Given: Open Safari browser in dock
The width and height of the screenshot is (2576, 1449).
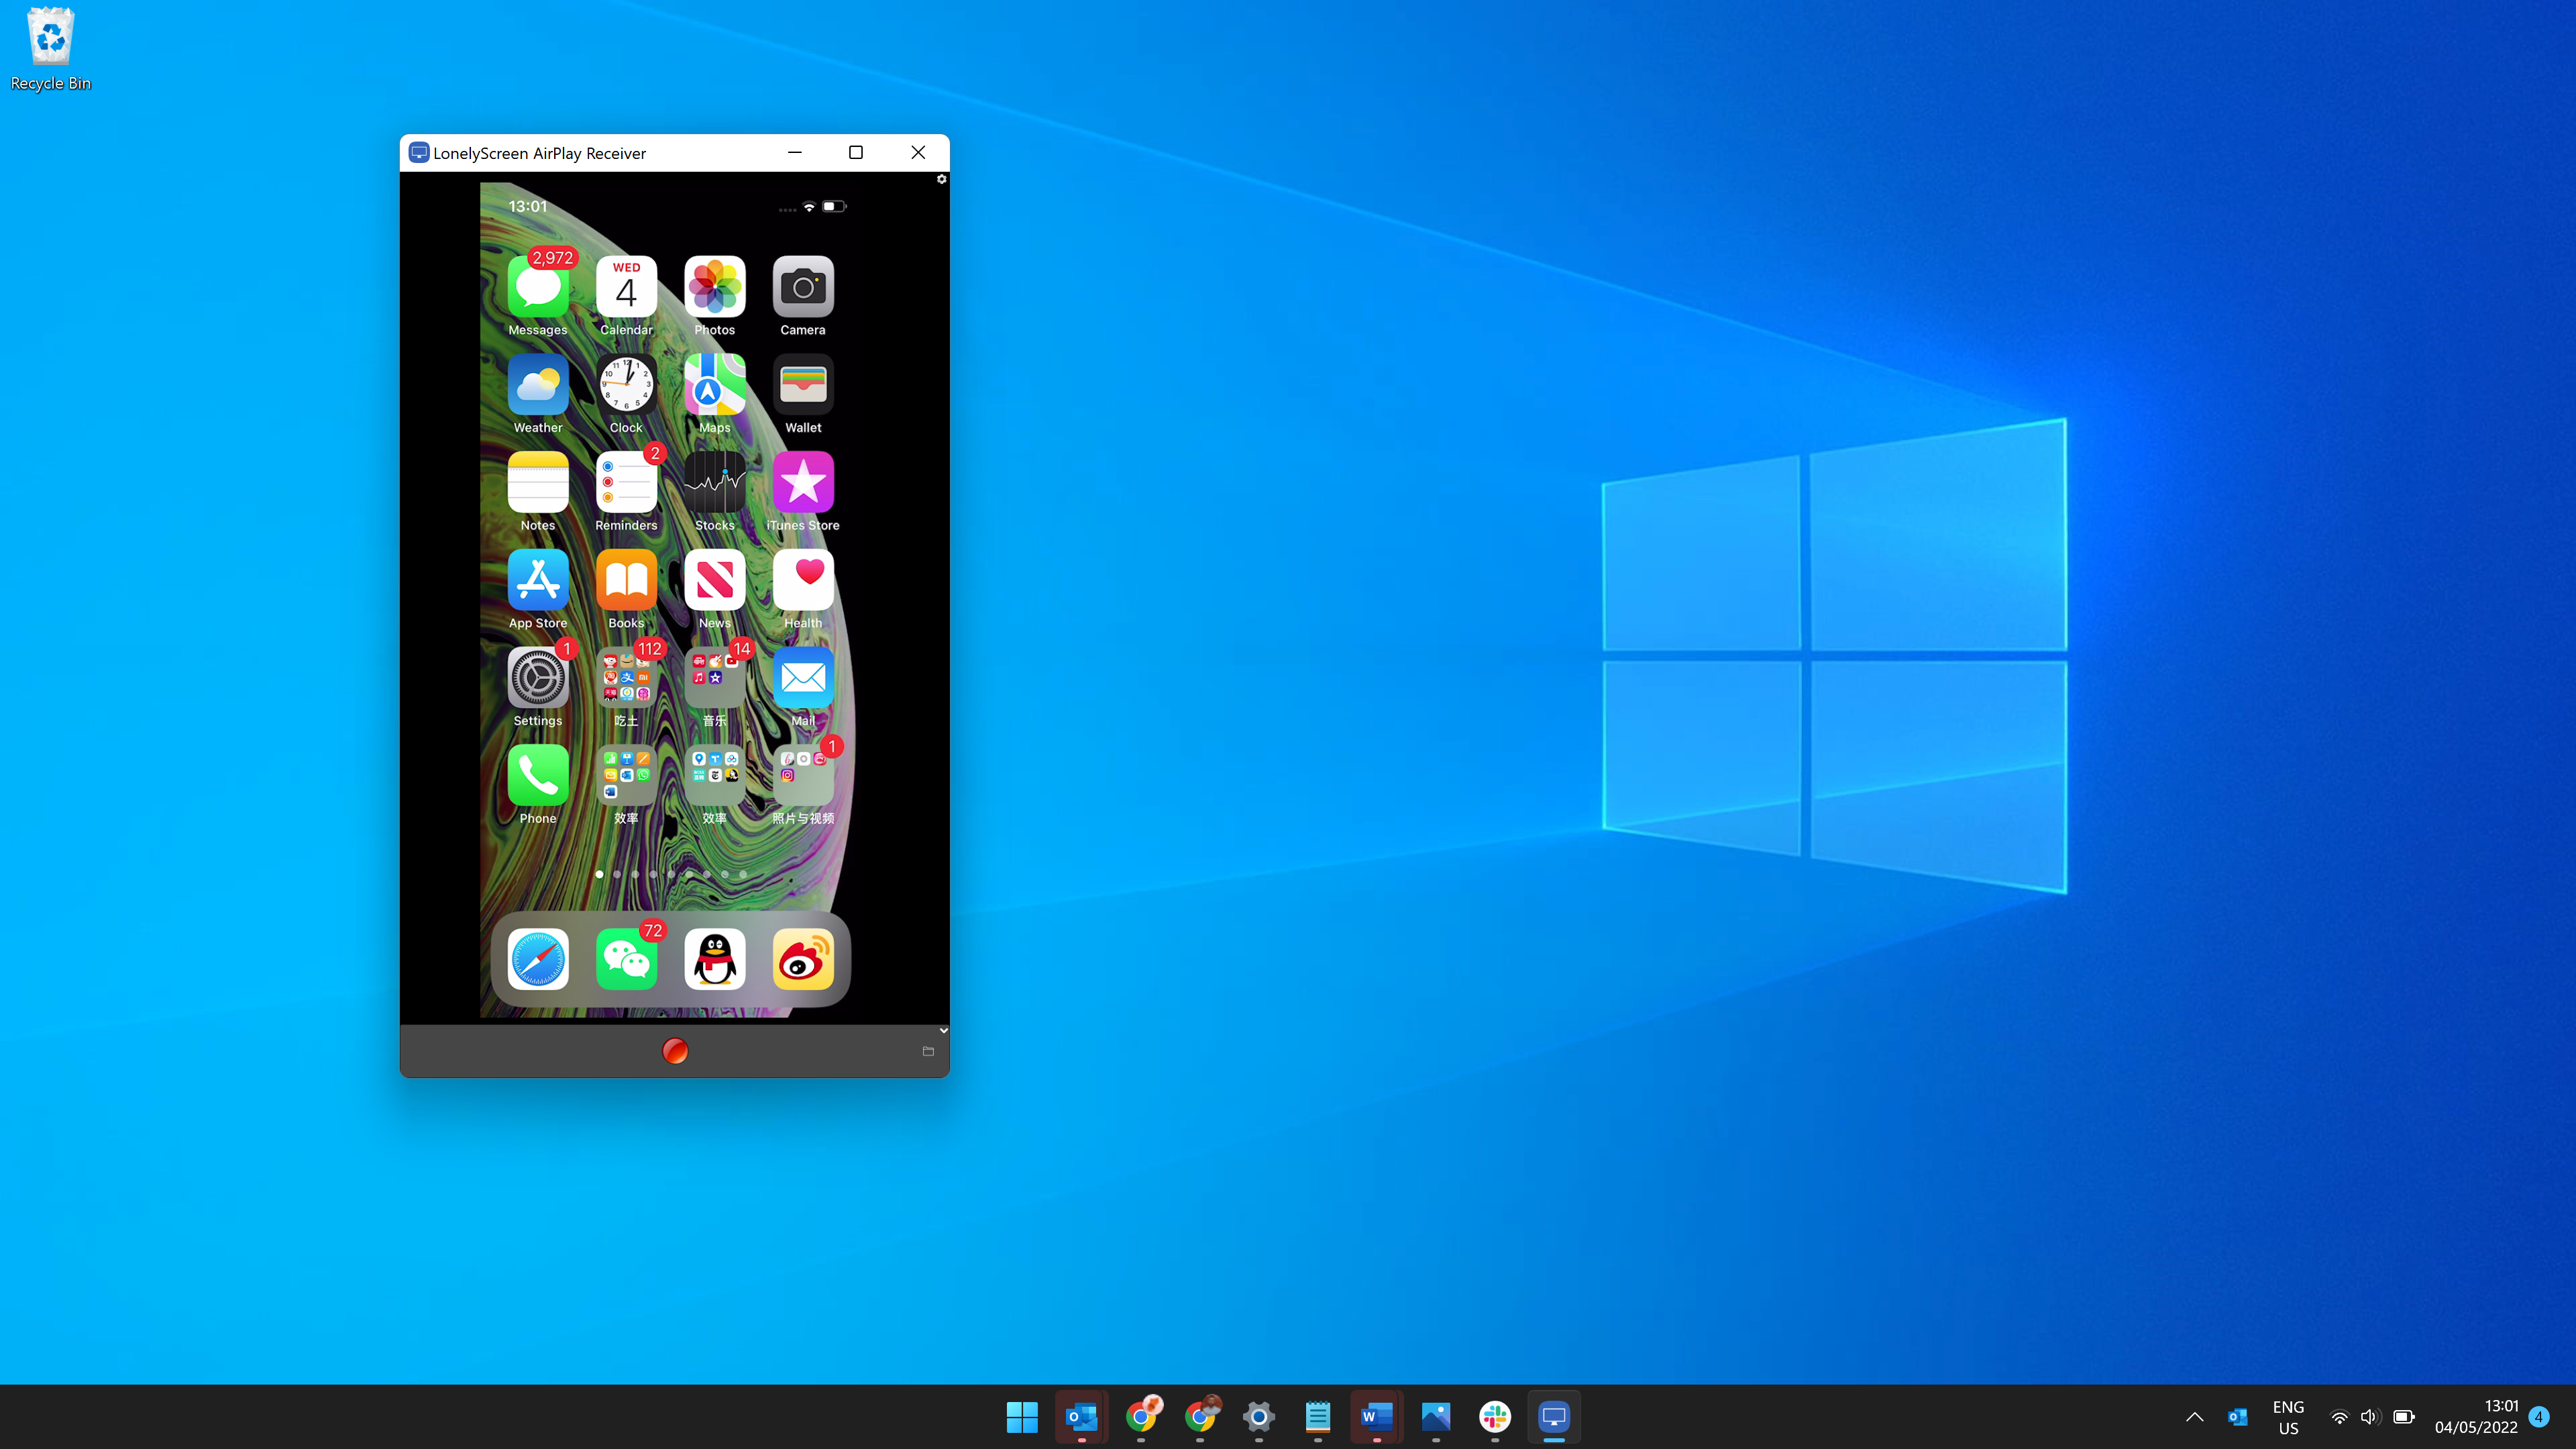Looking at the screenshot, I should tap(538, 959).
